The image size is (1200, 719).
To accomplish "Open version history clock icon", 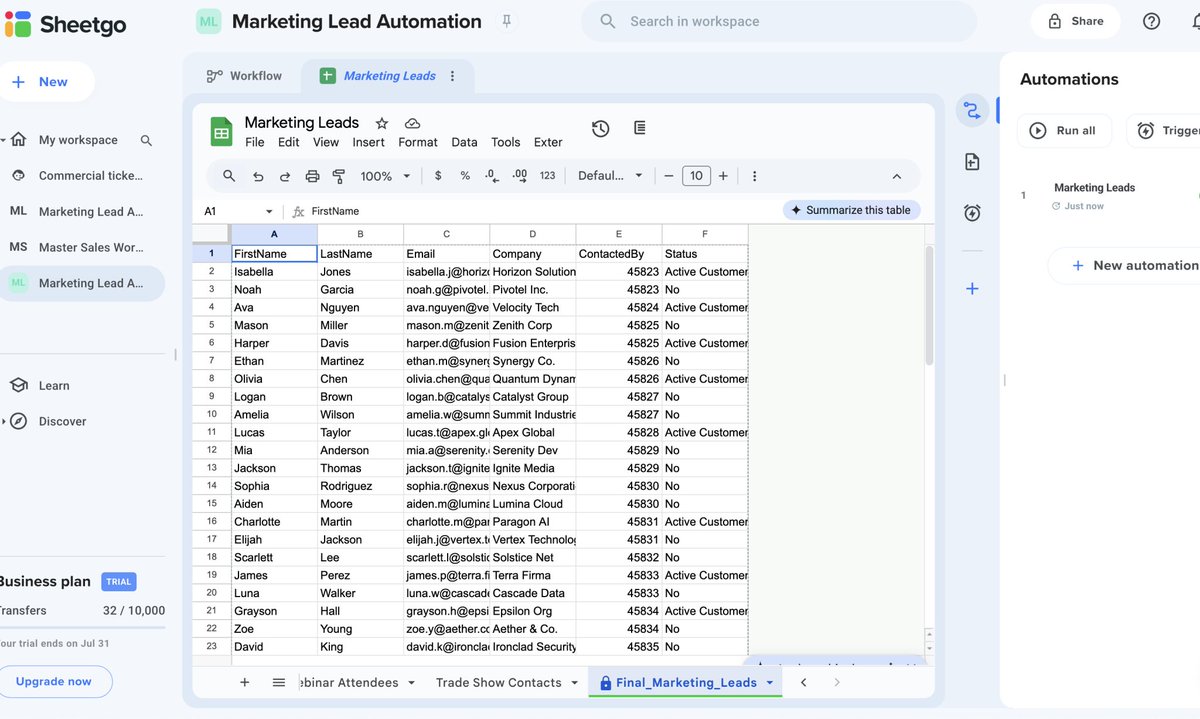I will pyautogui.click(x=600, y=128).
